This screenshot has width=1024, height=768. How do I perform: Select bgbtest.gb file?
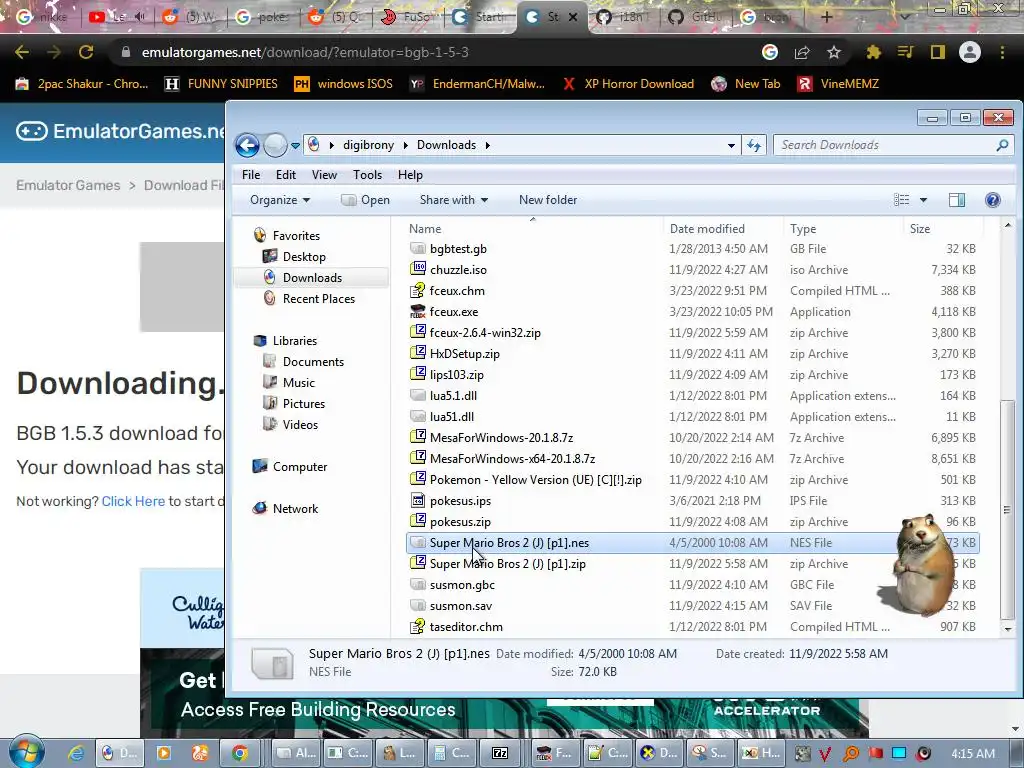tap(458, 249)
